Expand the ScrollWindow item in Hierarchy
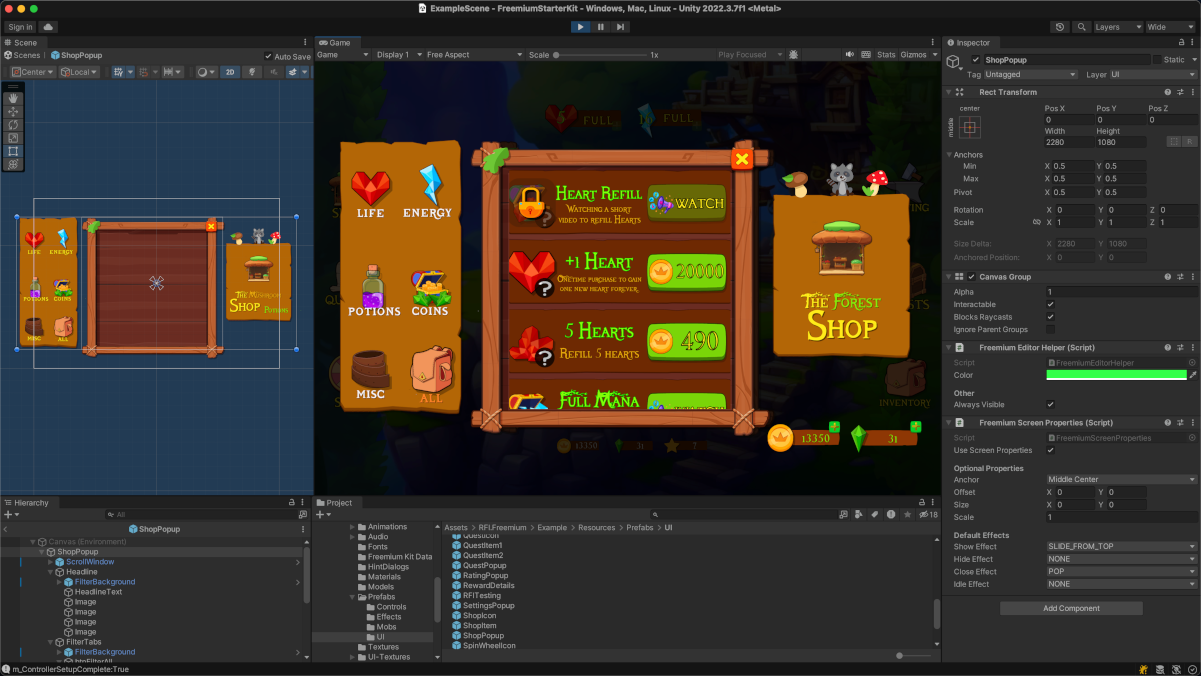Viewport: 1201px width, 676px height. click(x=51, y=562)
